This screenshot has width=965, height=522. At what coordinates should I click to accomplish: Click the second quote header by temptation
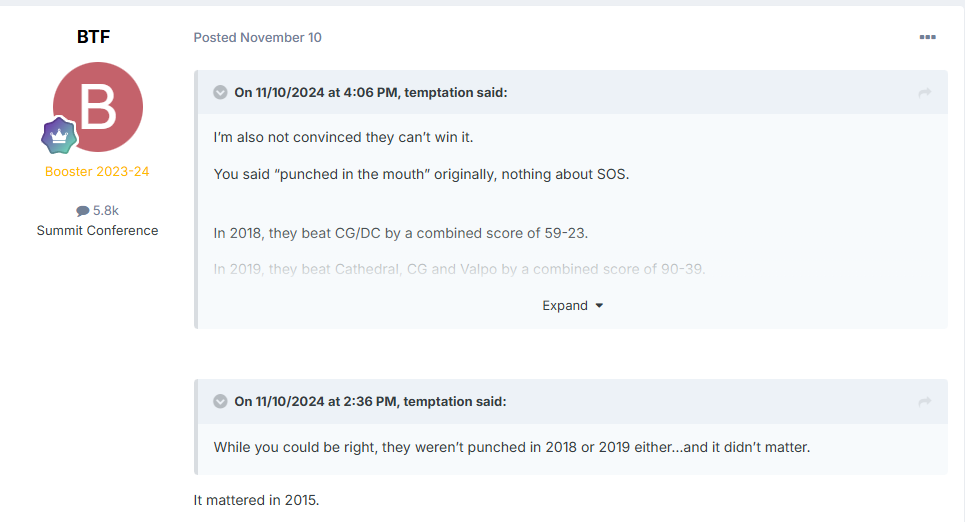pos(370,401)
